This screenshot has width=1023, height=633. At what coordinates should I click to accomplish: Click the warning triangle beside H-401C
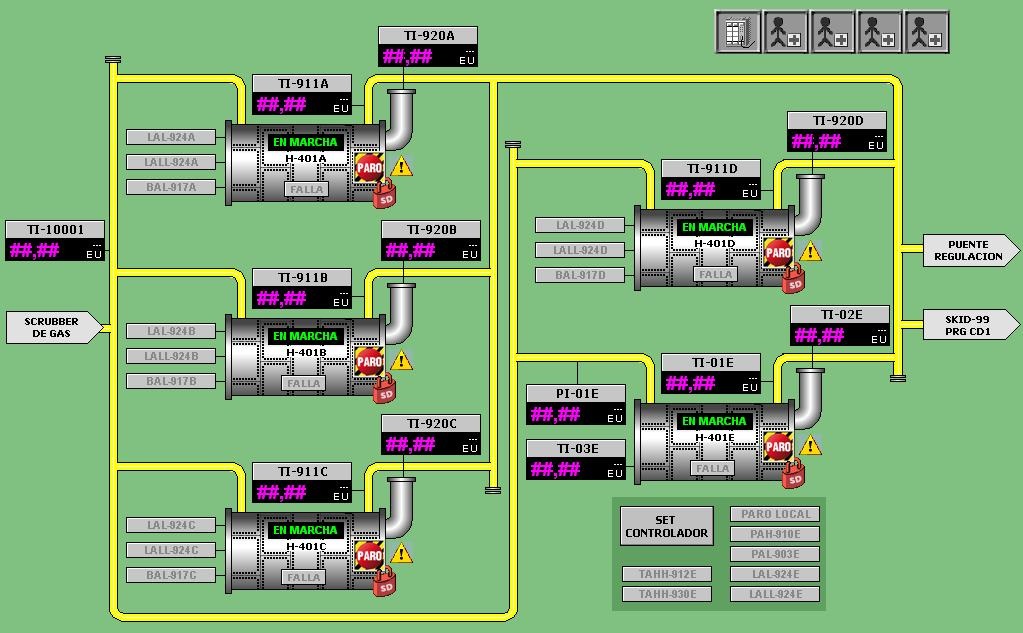pos(402,553)
